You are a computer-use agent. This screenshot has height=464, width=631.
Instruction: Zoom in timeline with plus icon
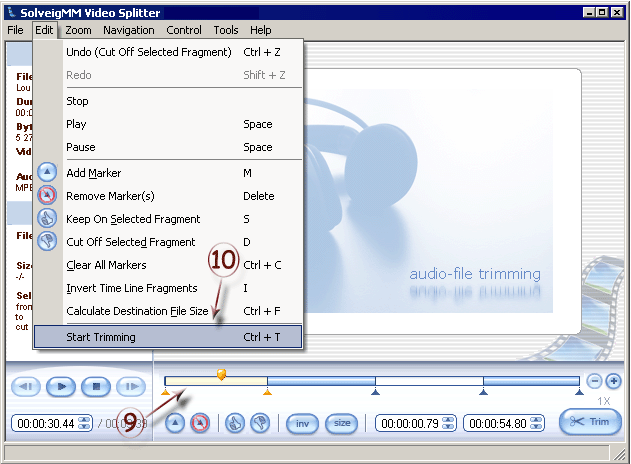pyautogui.click(x=613, y=381)
